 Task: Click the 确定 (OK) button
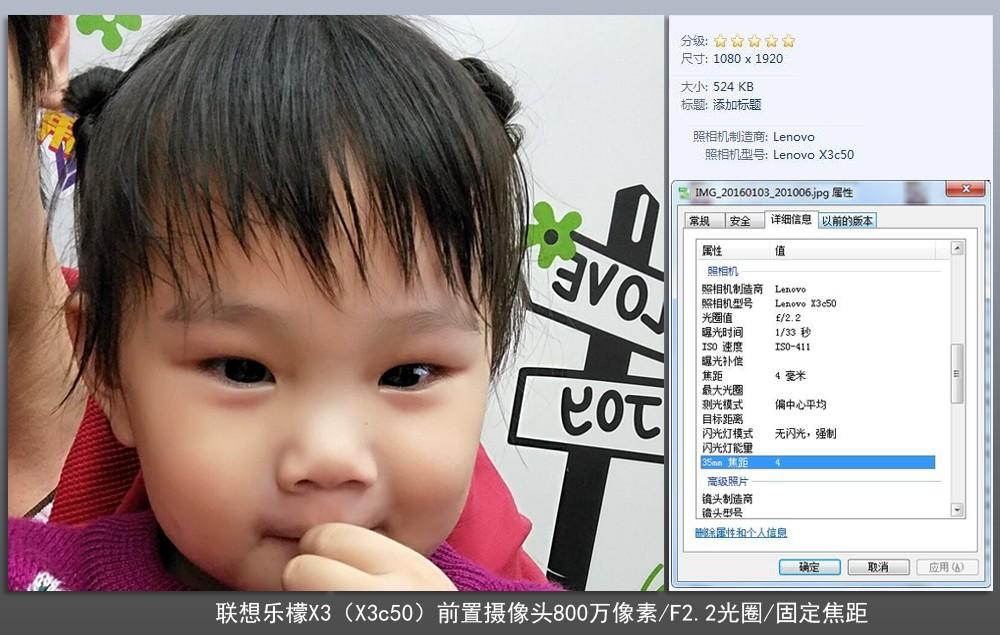pos(808,566)
